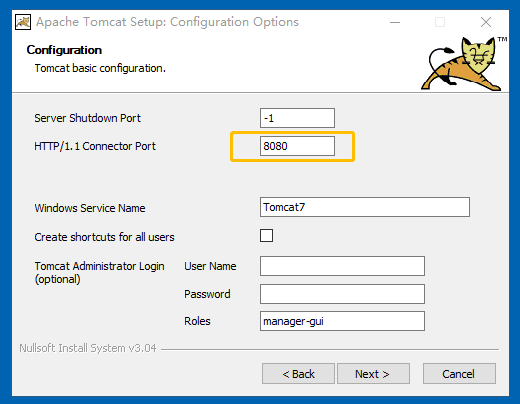Click the Tomcat Administrator Login (optional) label
This screenshot has width=520, height=404.
99,273
